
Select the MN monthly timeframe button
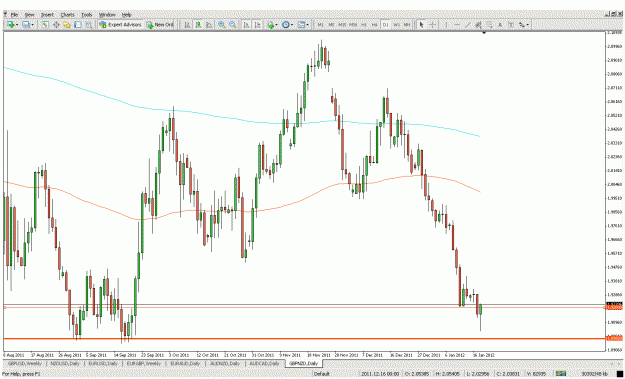click(x=407, y=25)
